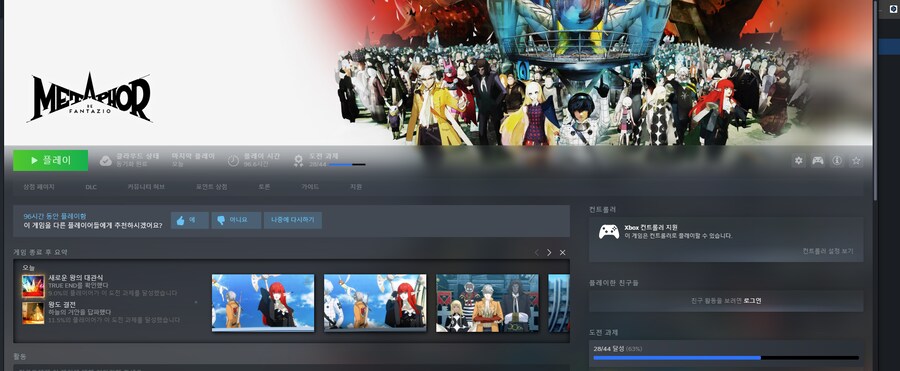Image resolution: width=900 pixels, height=371 pixels.
Task: Click 컨트롤러 설정 보기 link
Action: pos(828,252)
